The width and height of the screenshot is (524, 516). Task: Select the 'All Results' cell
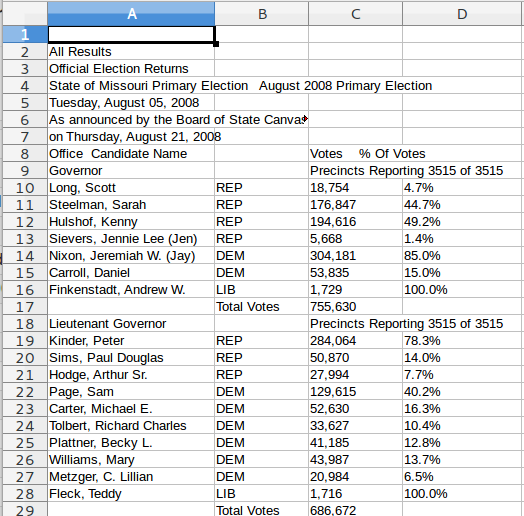131,52
